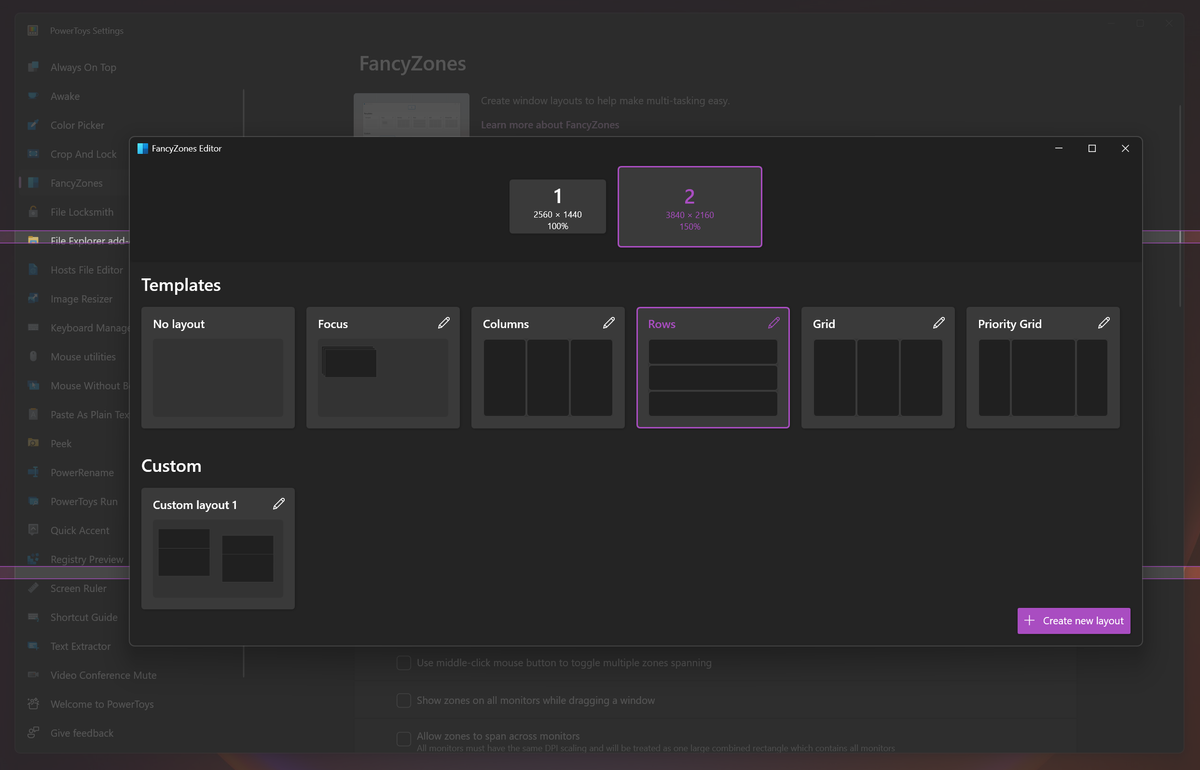Open Mouse Without Borders sidebar item
This screenshot has height=770, width=1200.
click(90, 386)
